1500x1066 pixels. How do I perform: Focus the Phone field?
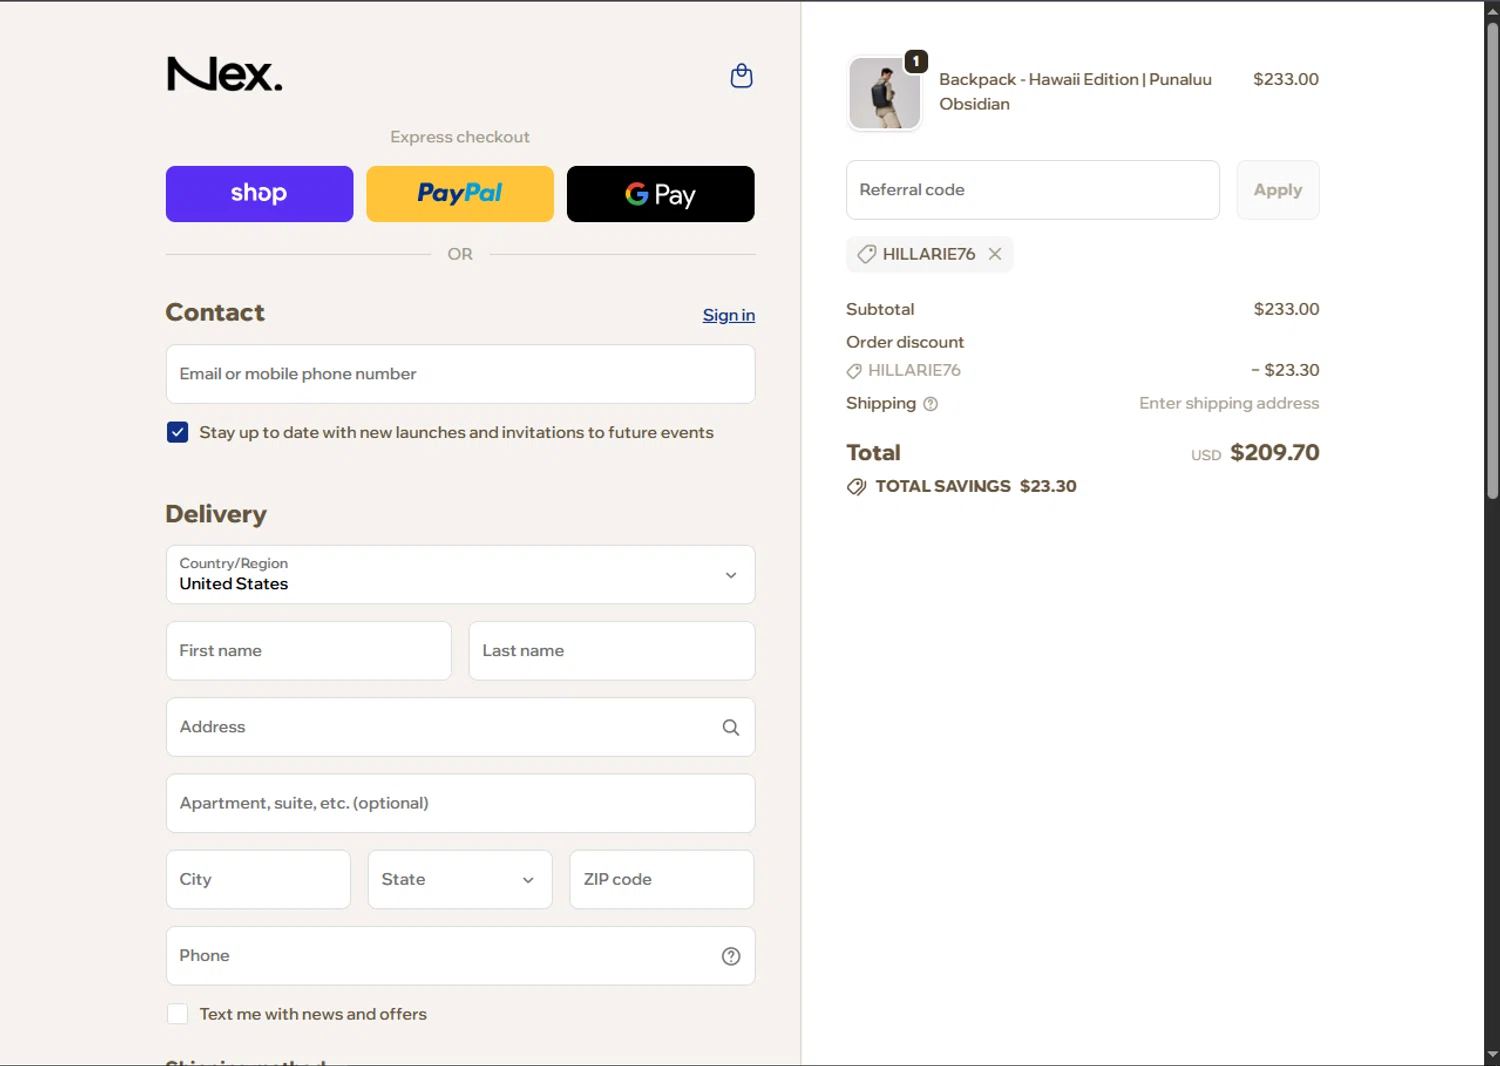460,956
